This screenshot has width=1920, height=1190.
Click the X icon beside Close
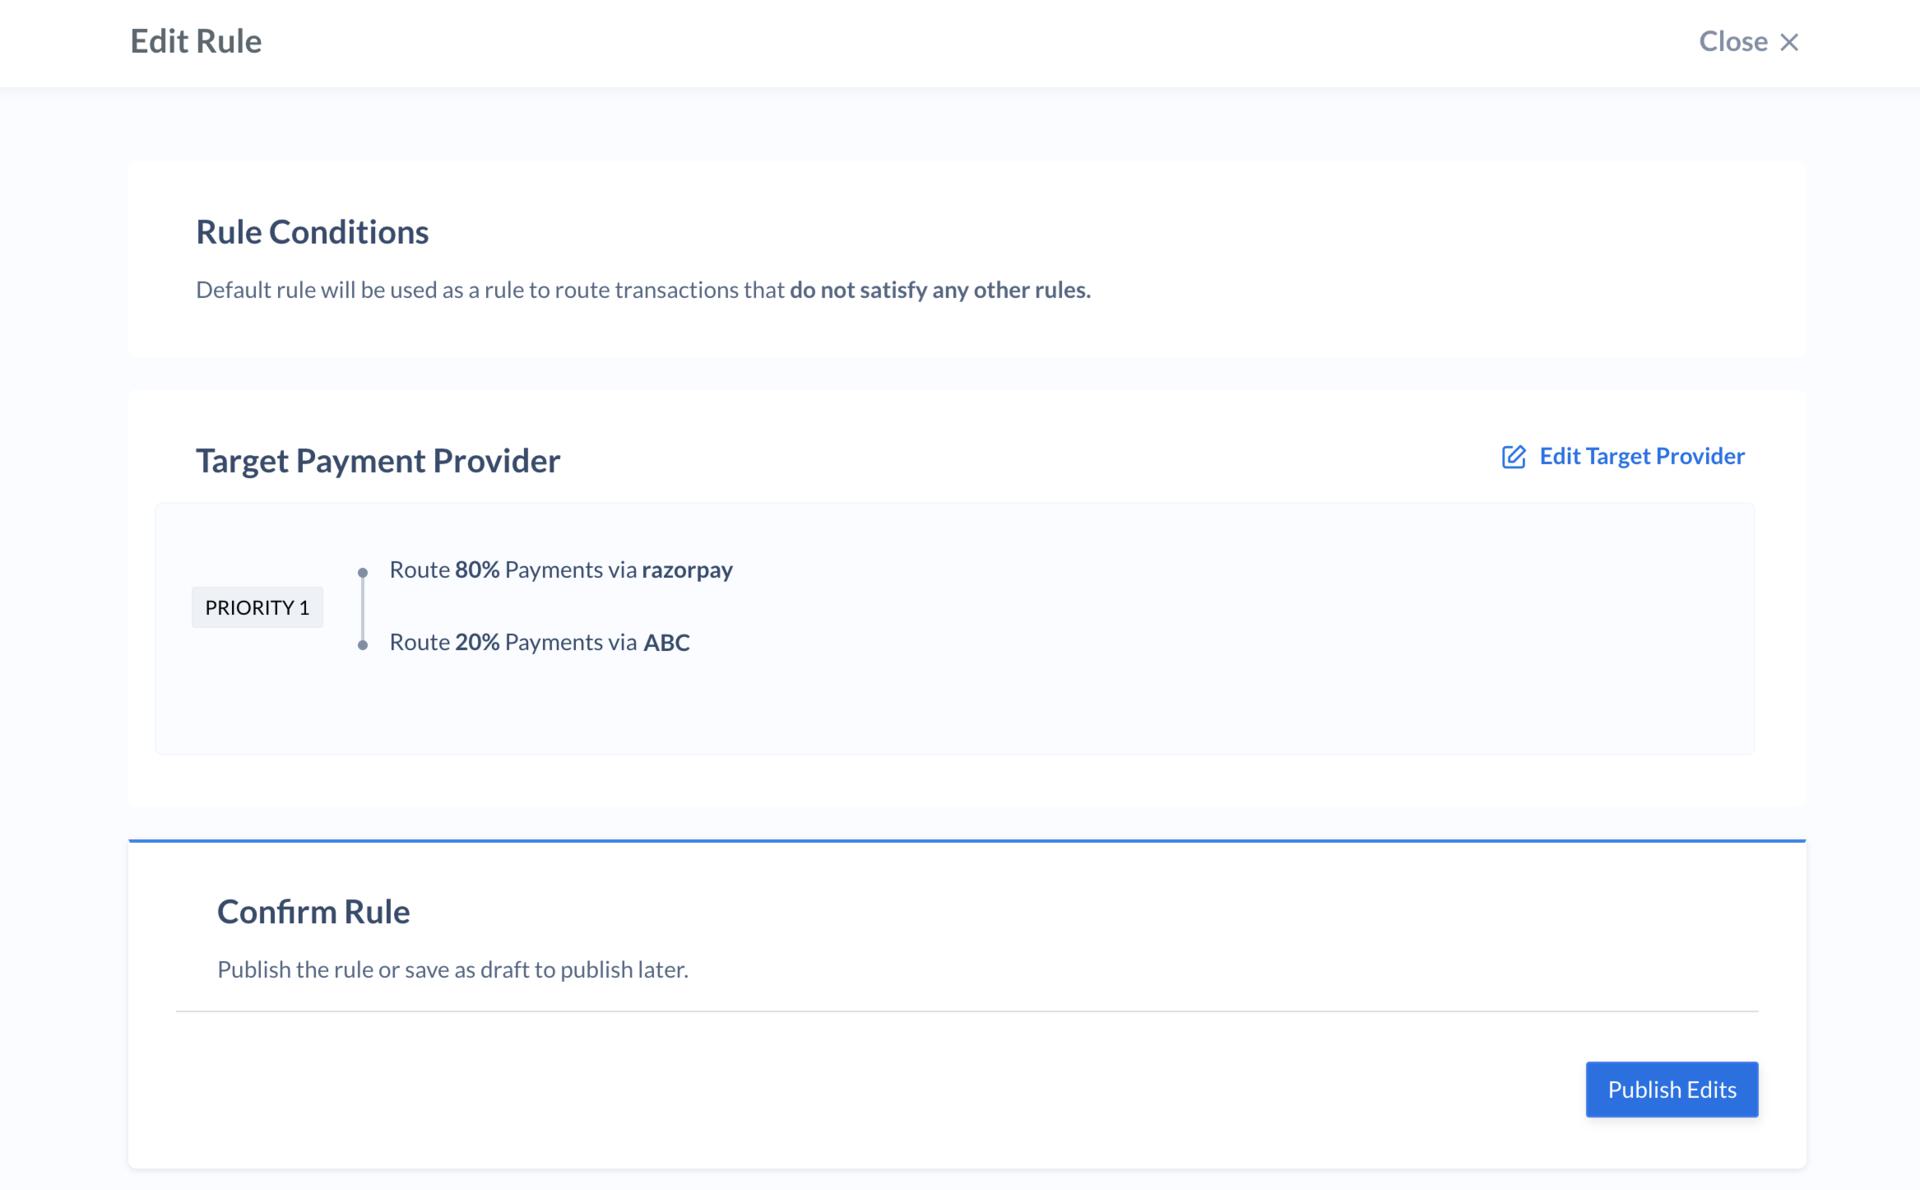coord(1789,42)
